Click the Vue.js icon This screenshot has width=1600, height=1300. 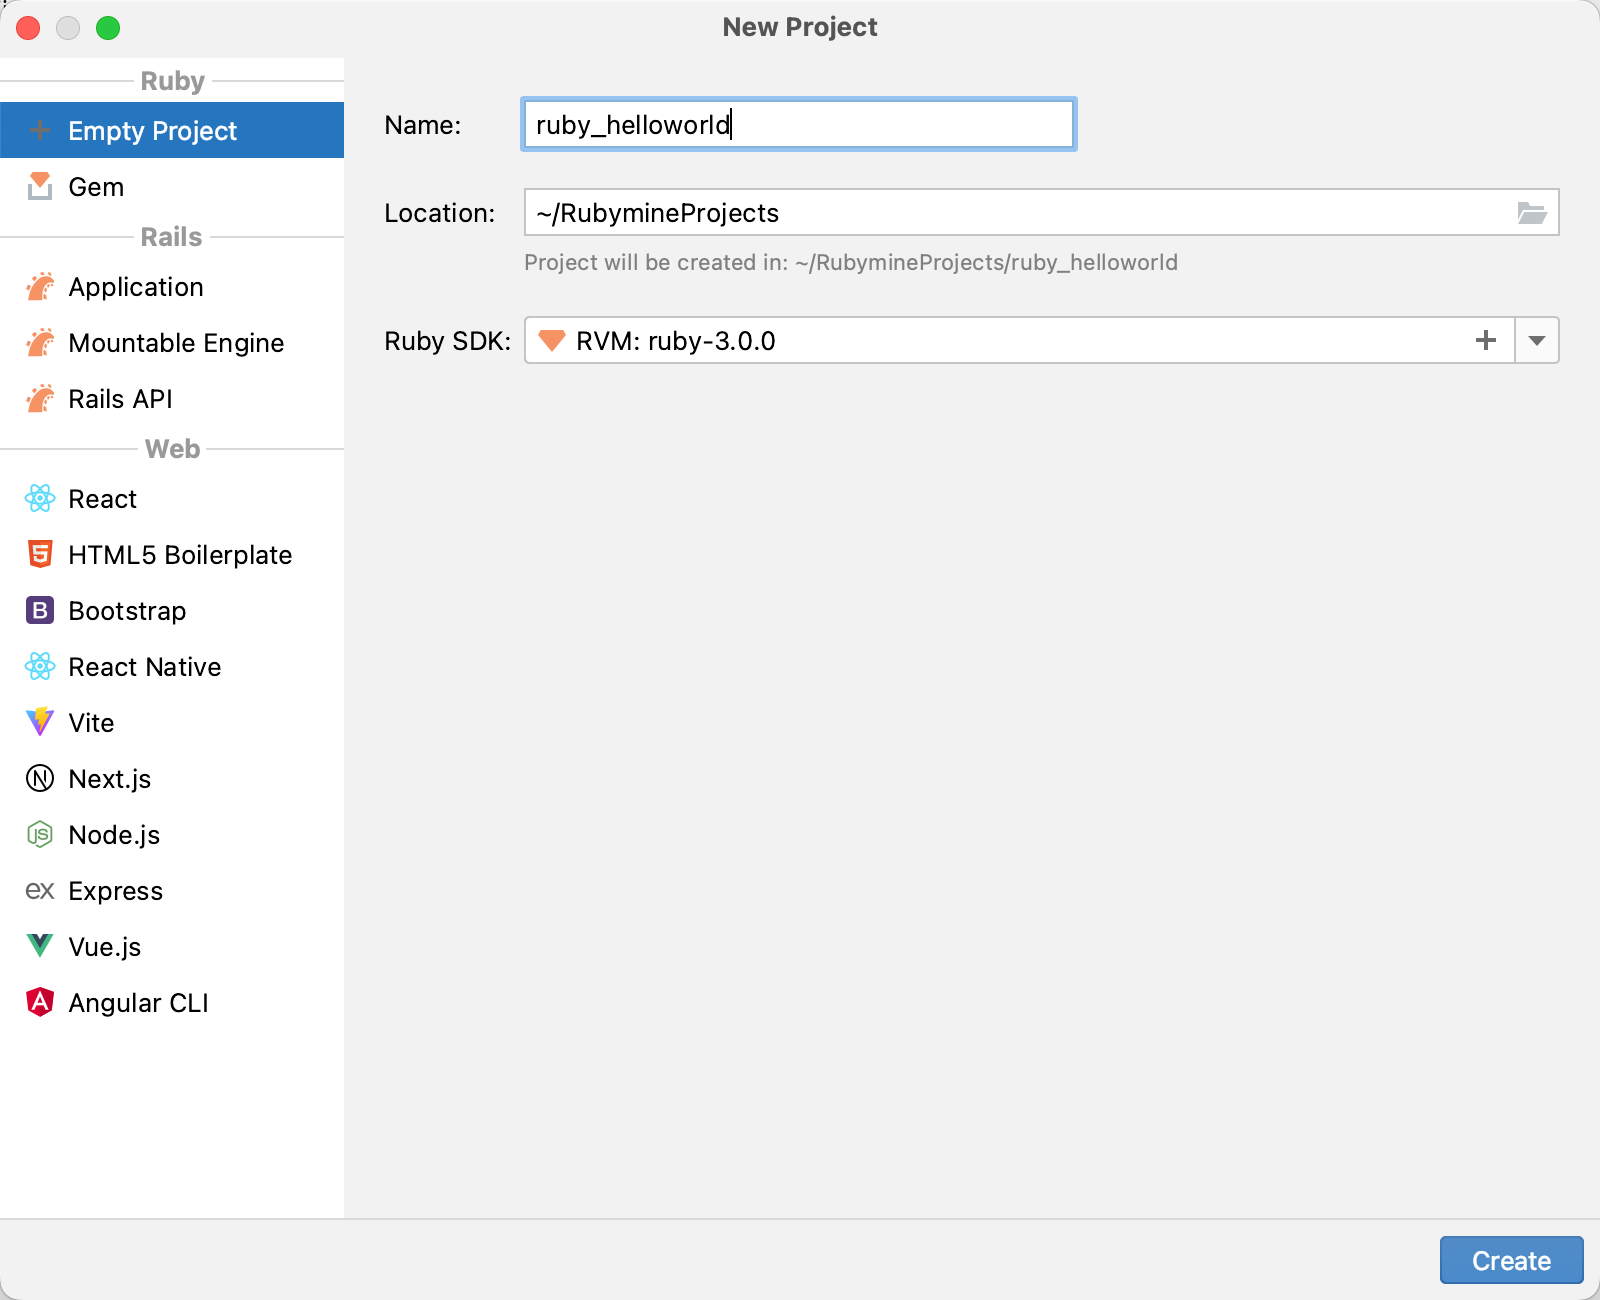coord(38,946)
